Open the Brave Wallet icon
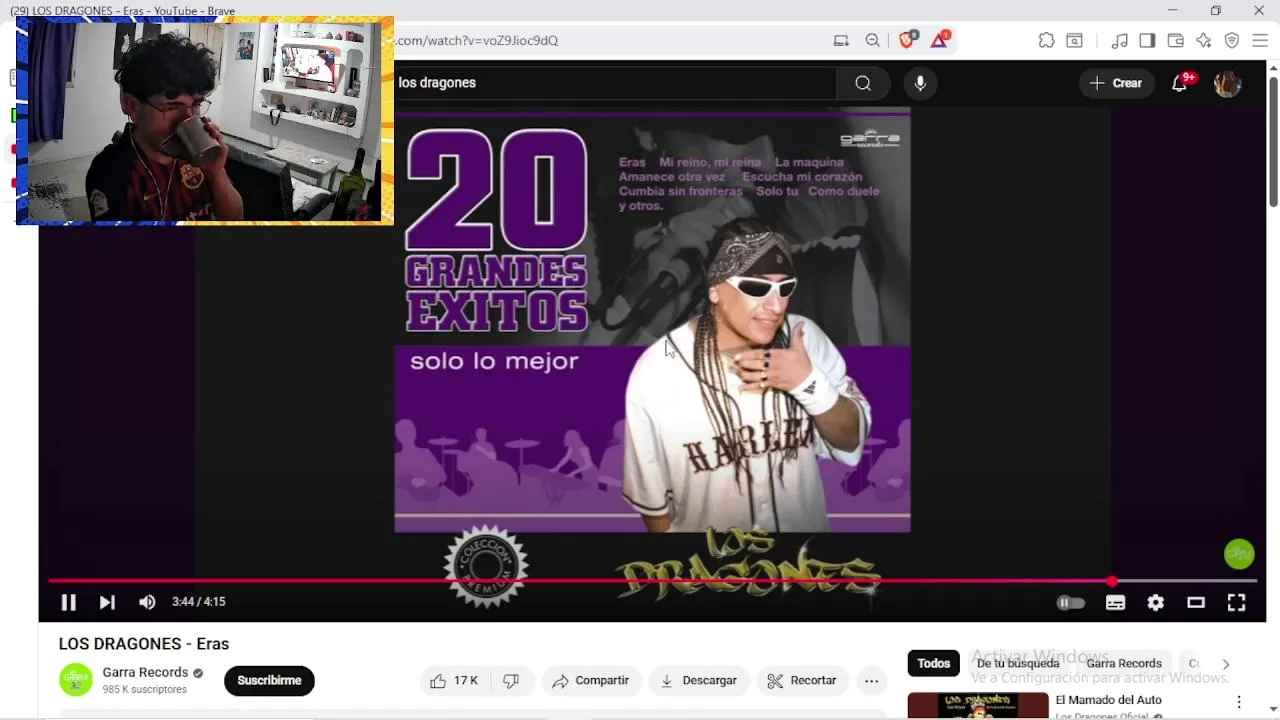 (x=1175, y=41)
